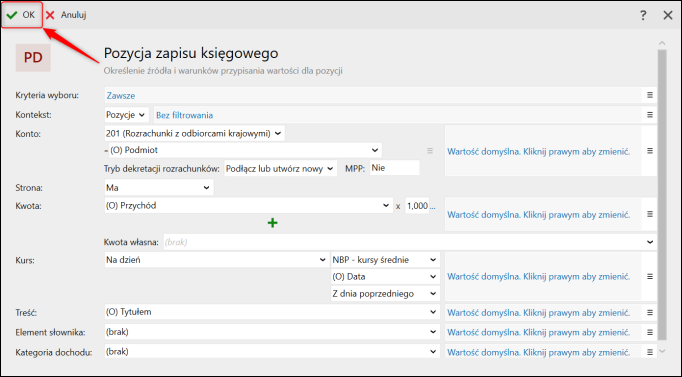
Task: Expand the Strona dropdown set to Ma
Action: (x=159, y=188)
